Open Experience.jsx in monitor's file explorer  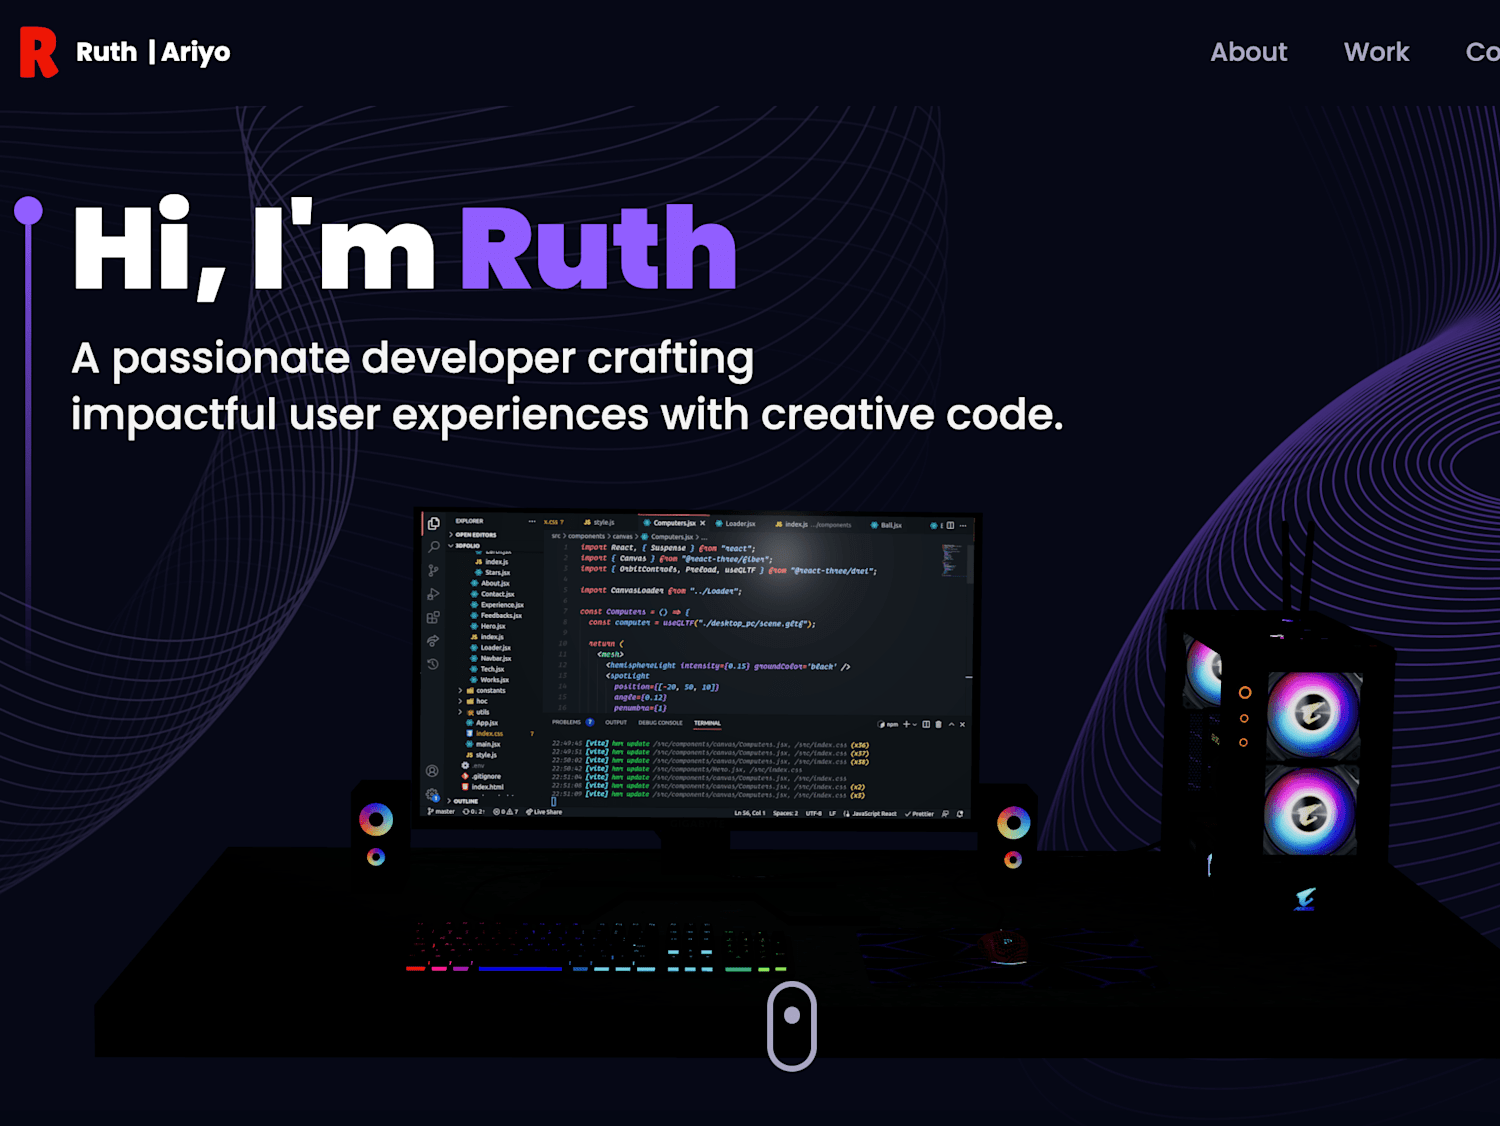point(497,605)
